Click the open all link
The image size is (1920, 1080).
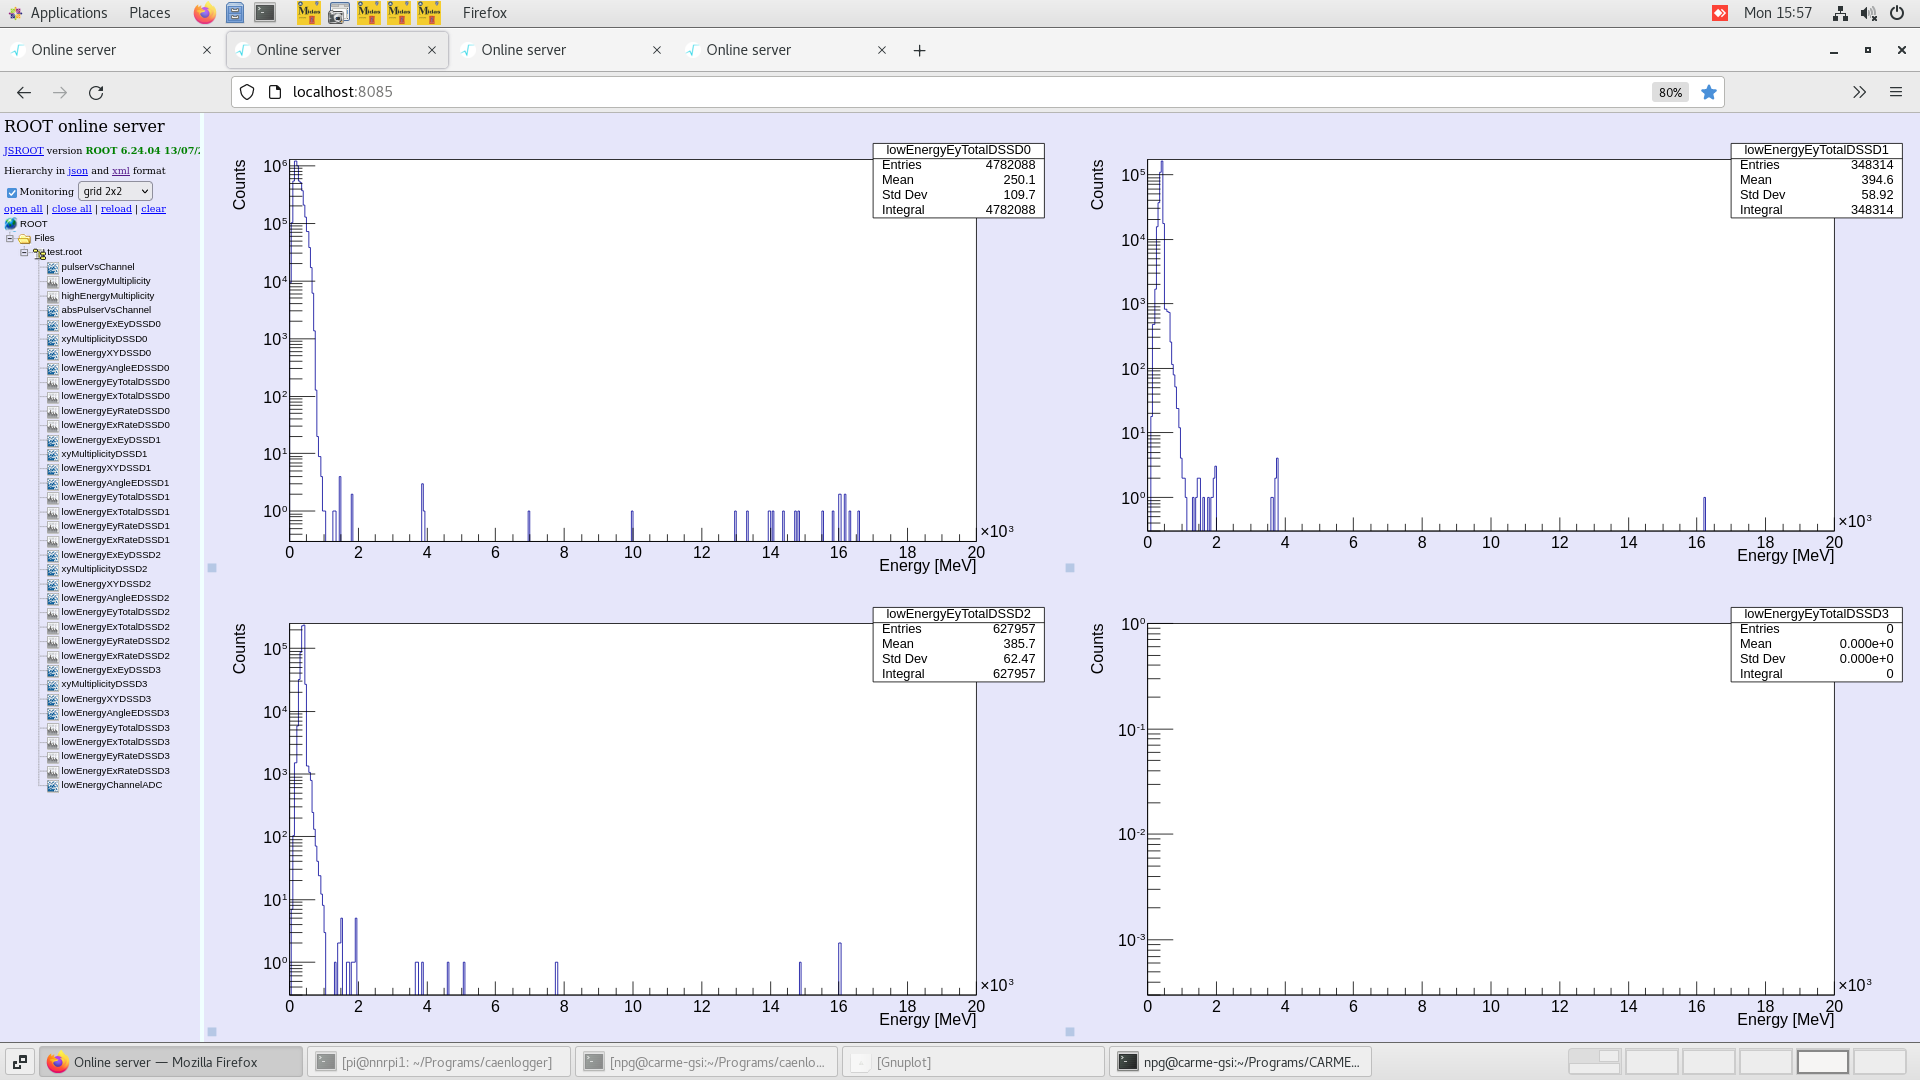point(22,208)
